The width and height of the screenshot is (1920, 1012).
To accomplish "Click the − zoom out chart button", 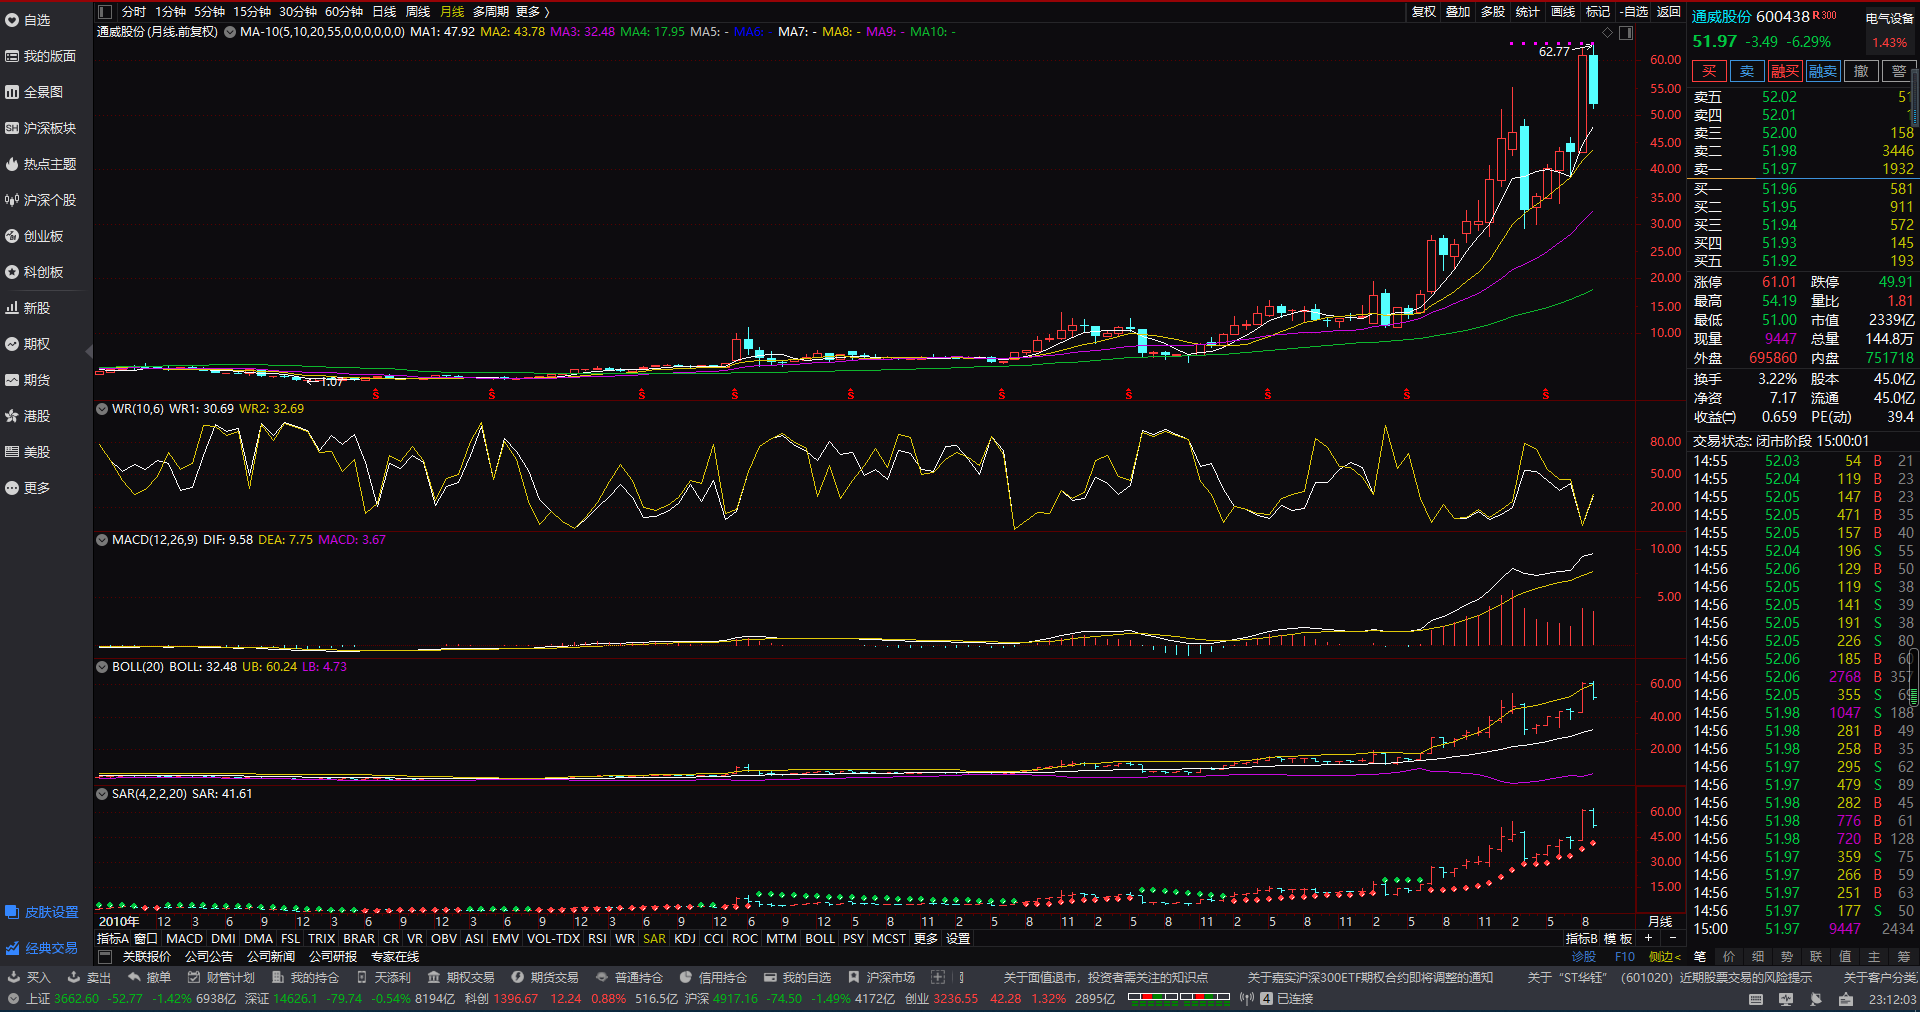I will coord(1673,938).
